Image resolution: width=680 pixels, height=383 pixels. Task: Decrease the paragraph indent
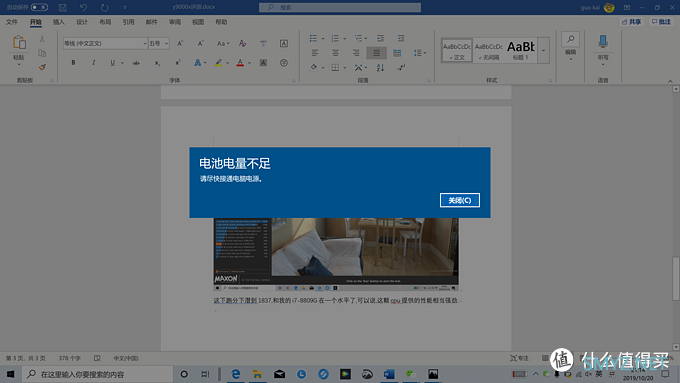(x=380, y=39)
